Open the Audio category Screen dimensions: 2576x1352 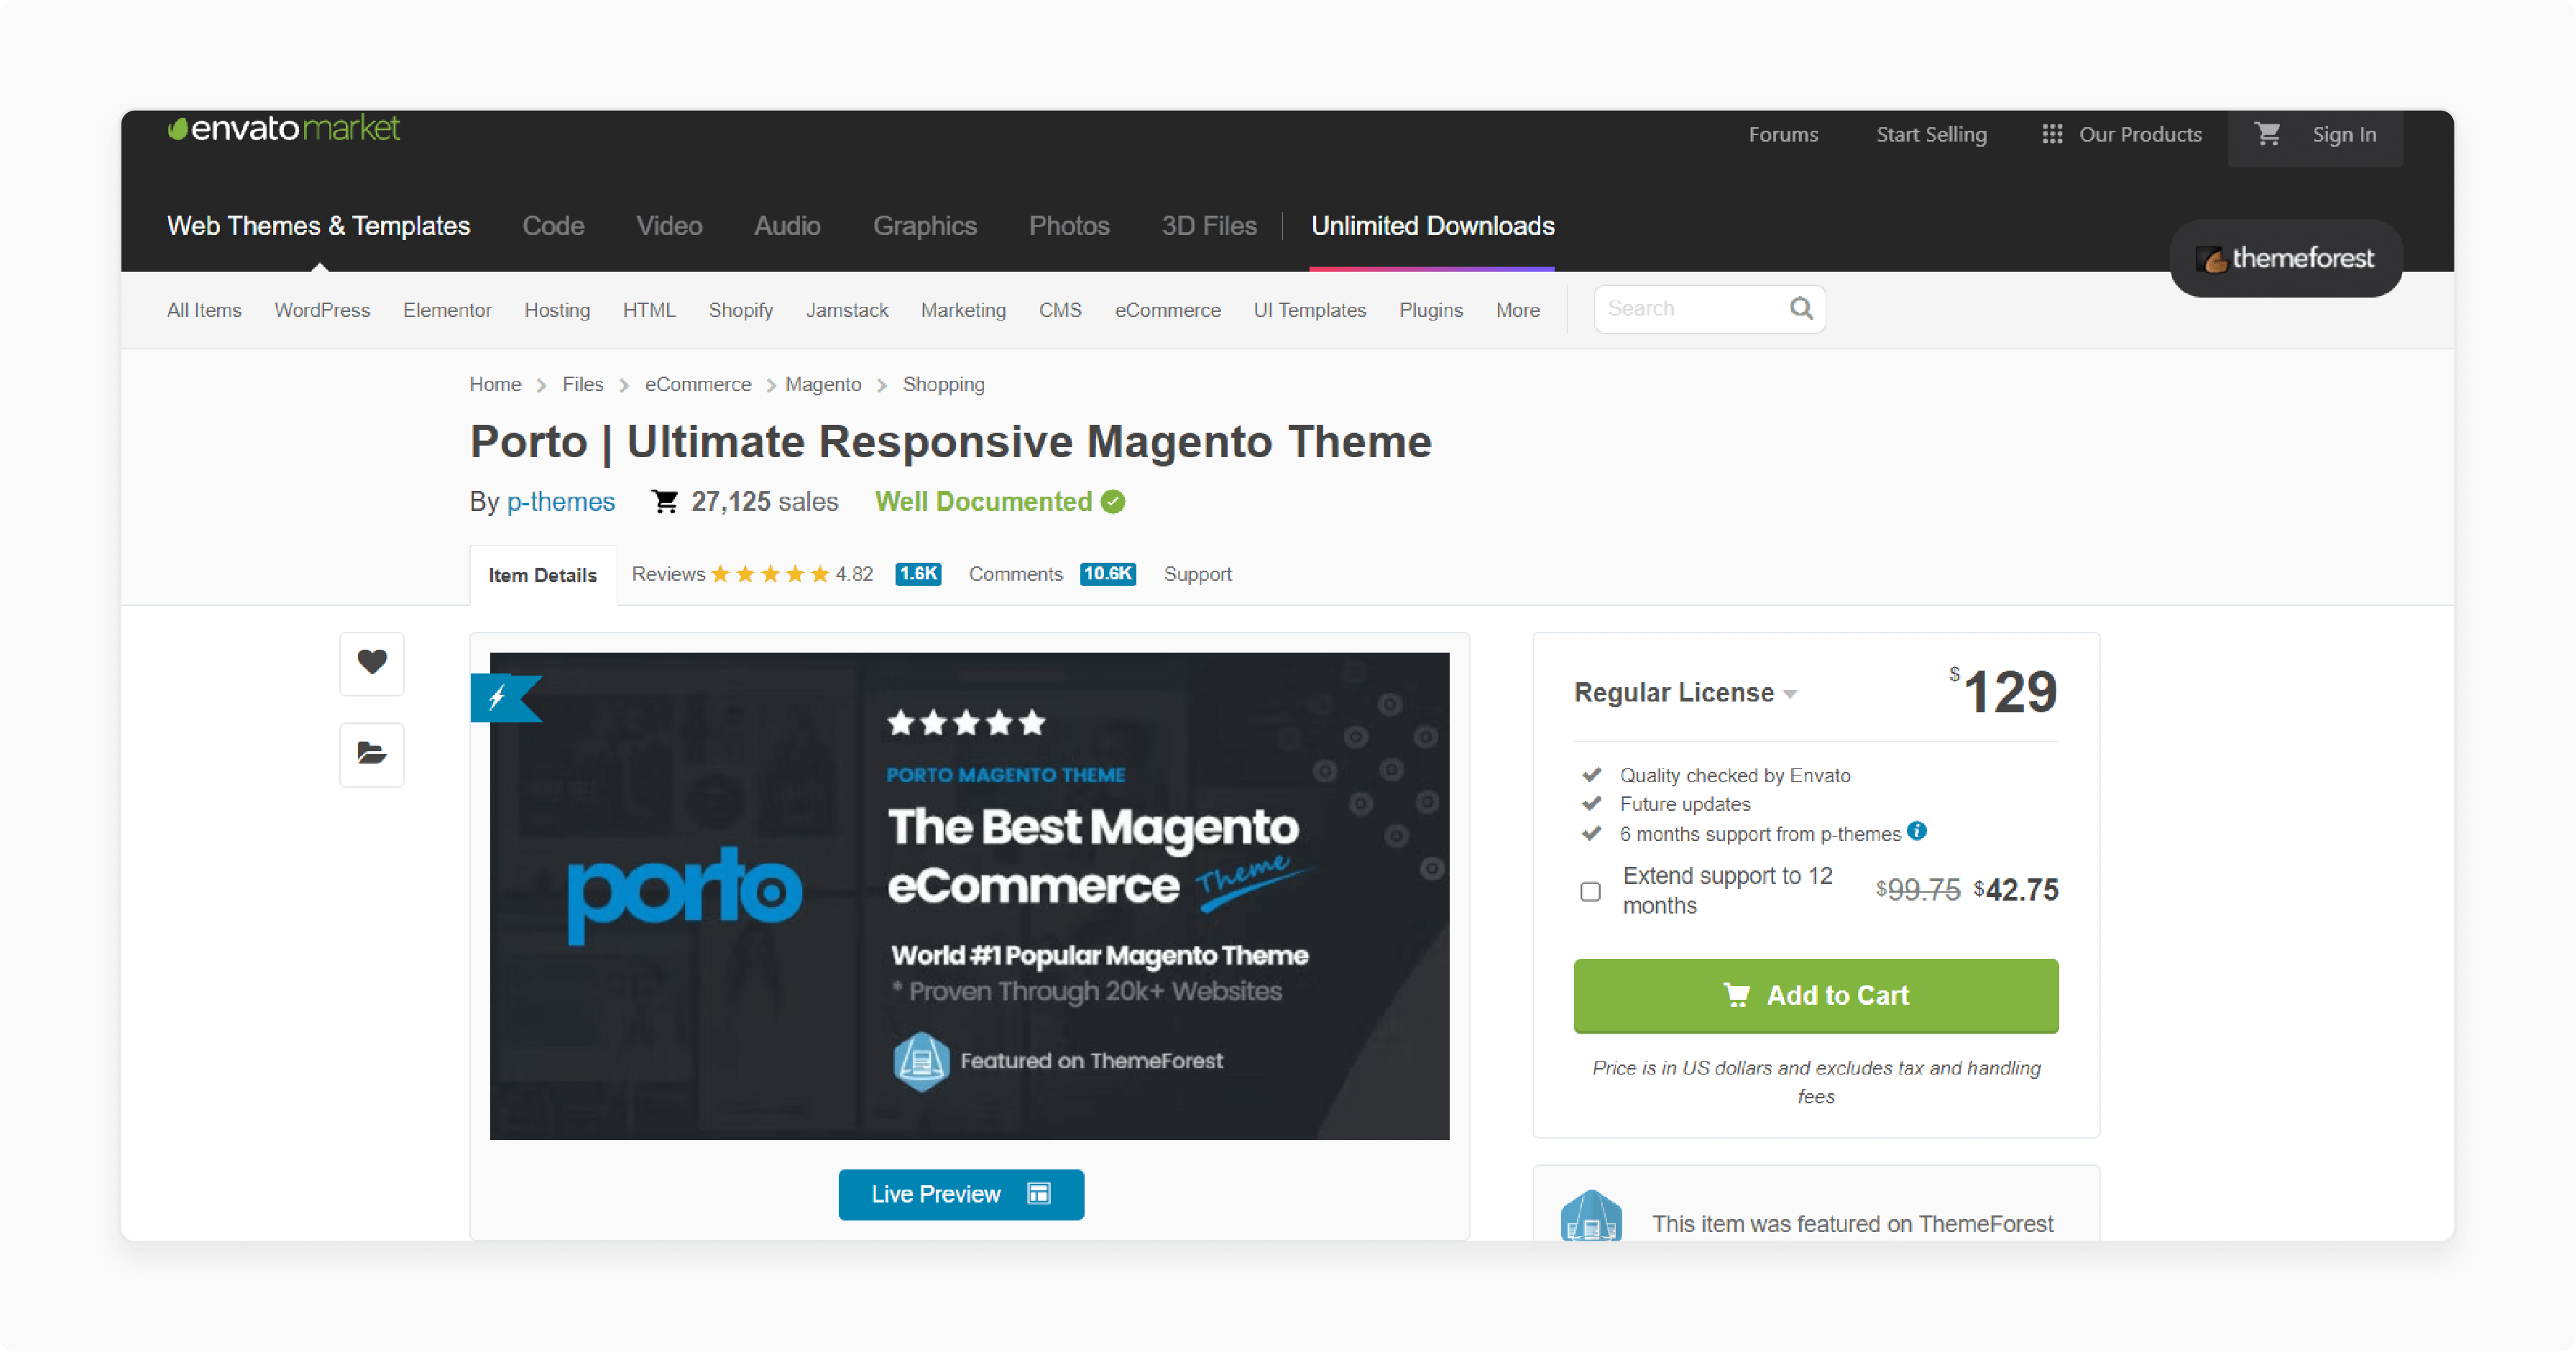(x=787, y=226)
